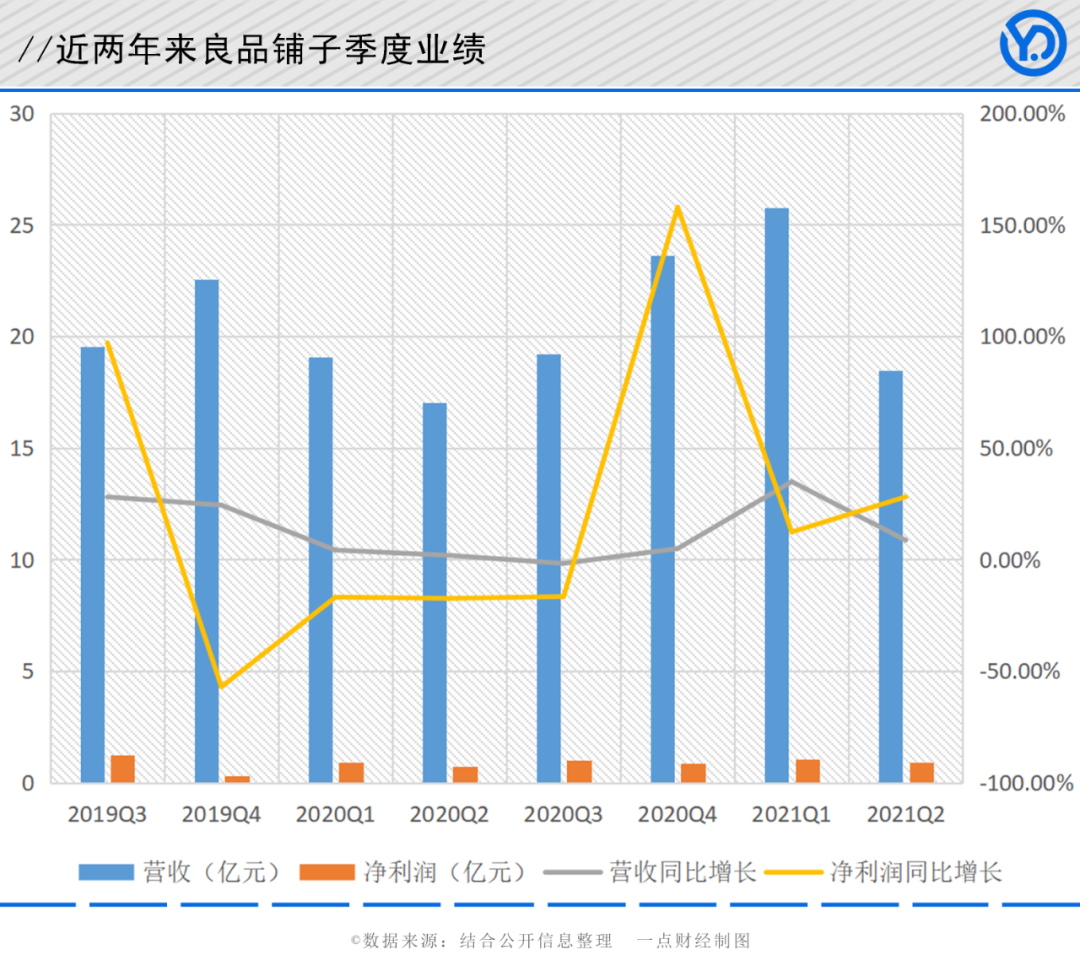Click the left axis value 5
The width and height of the screenshot is (1080, 966).
[28, 671]
